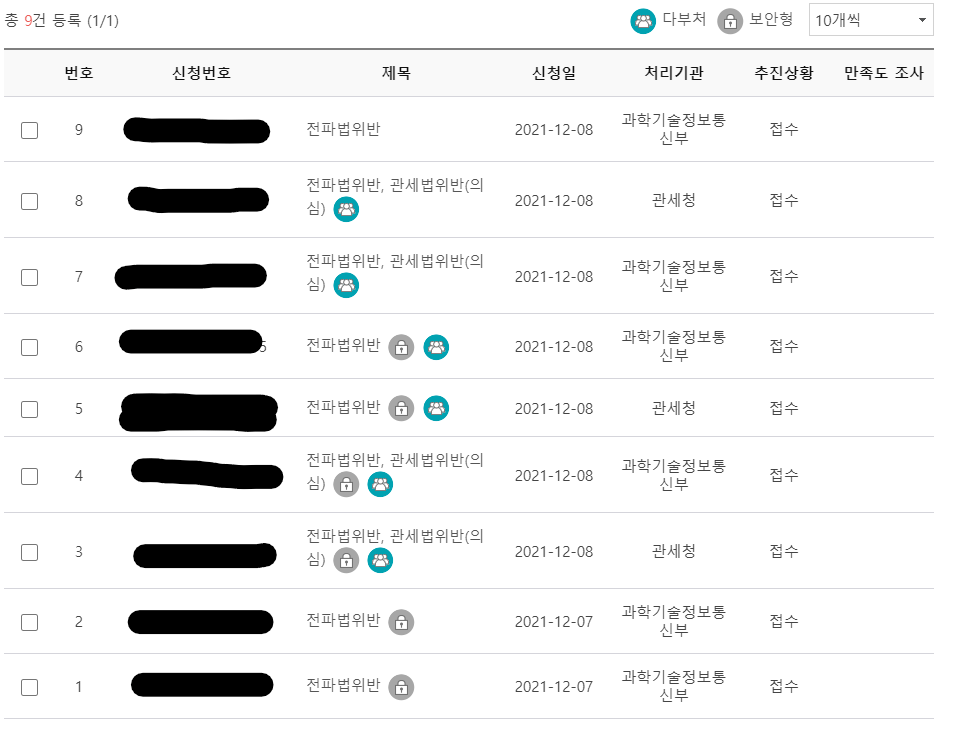Screen dimensions: 956x737
Task: Open the row 9 전파법위반 title link
Action: (x=343, y=129)
